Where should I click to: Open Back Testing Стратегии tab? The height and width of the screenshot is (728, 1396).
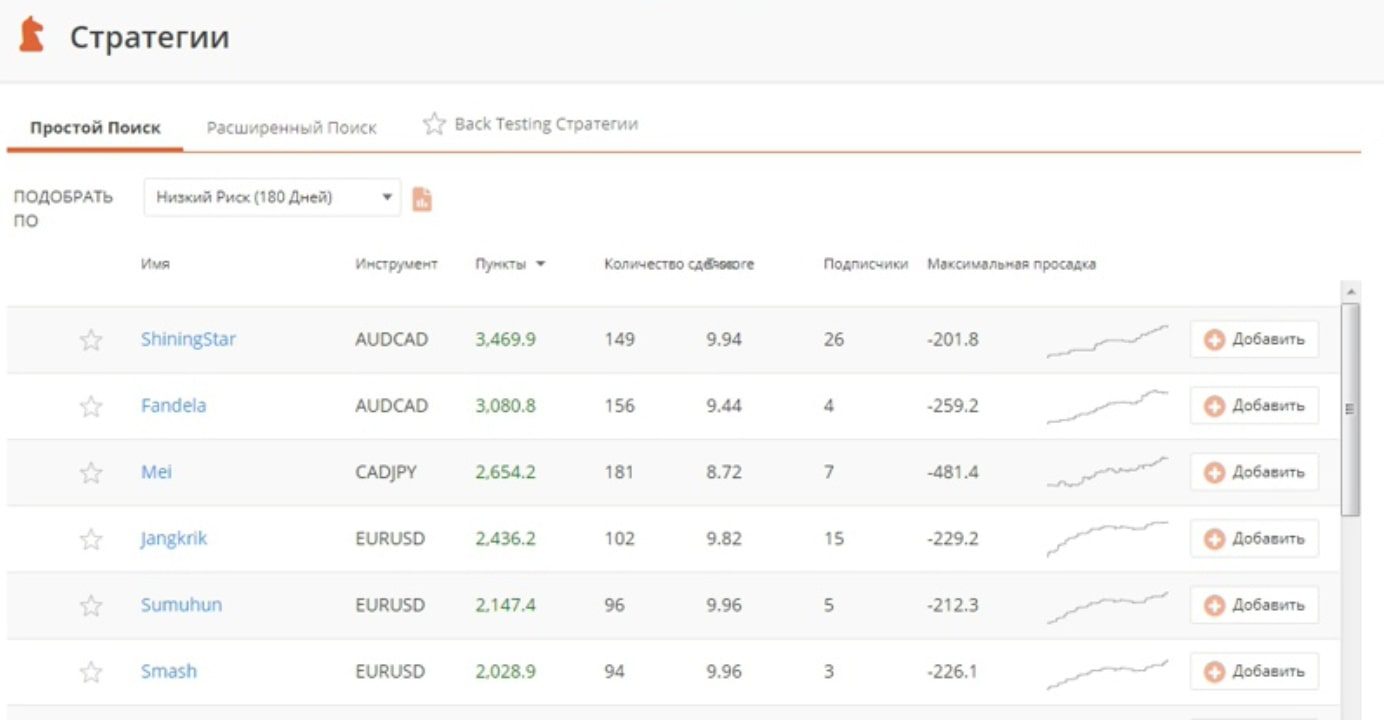(x=546, y=124)
